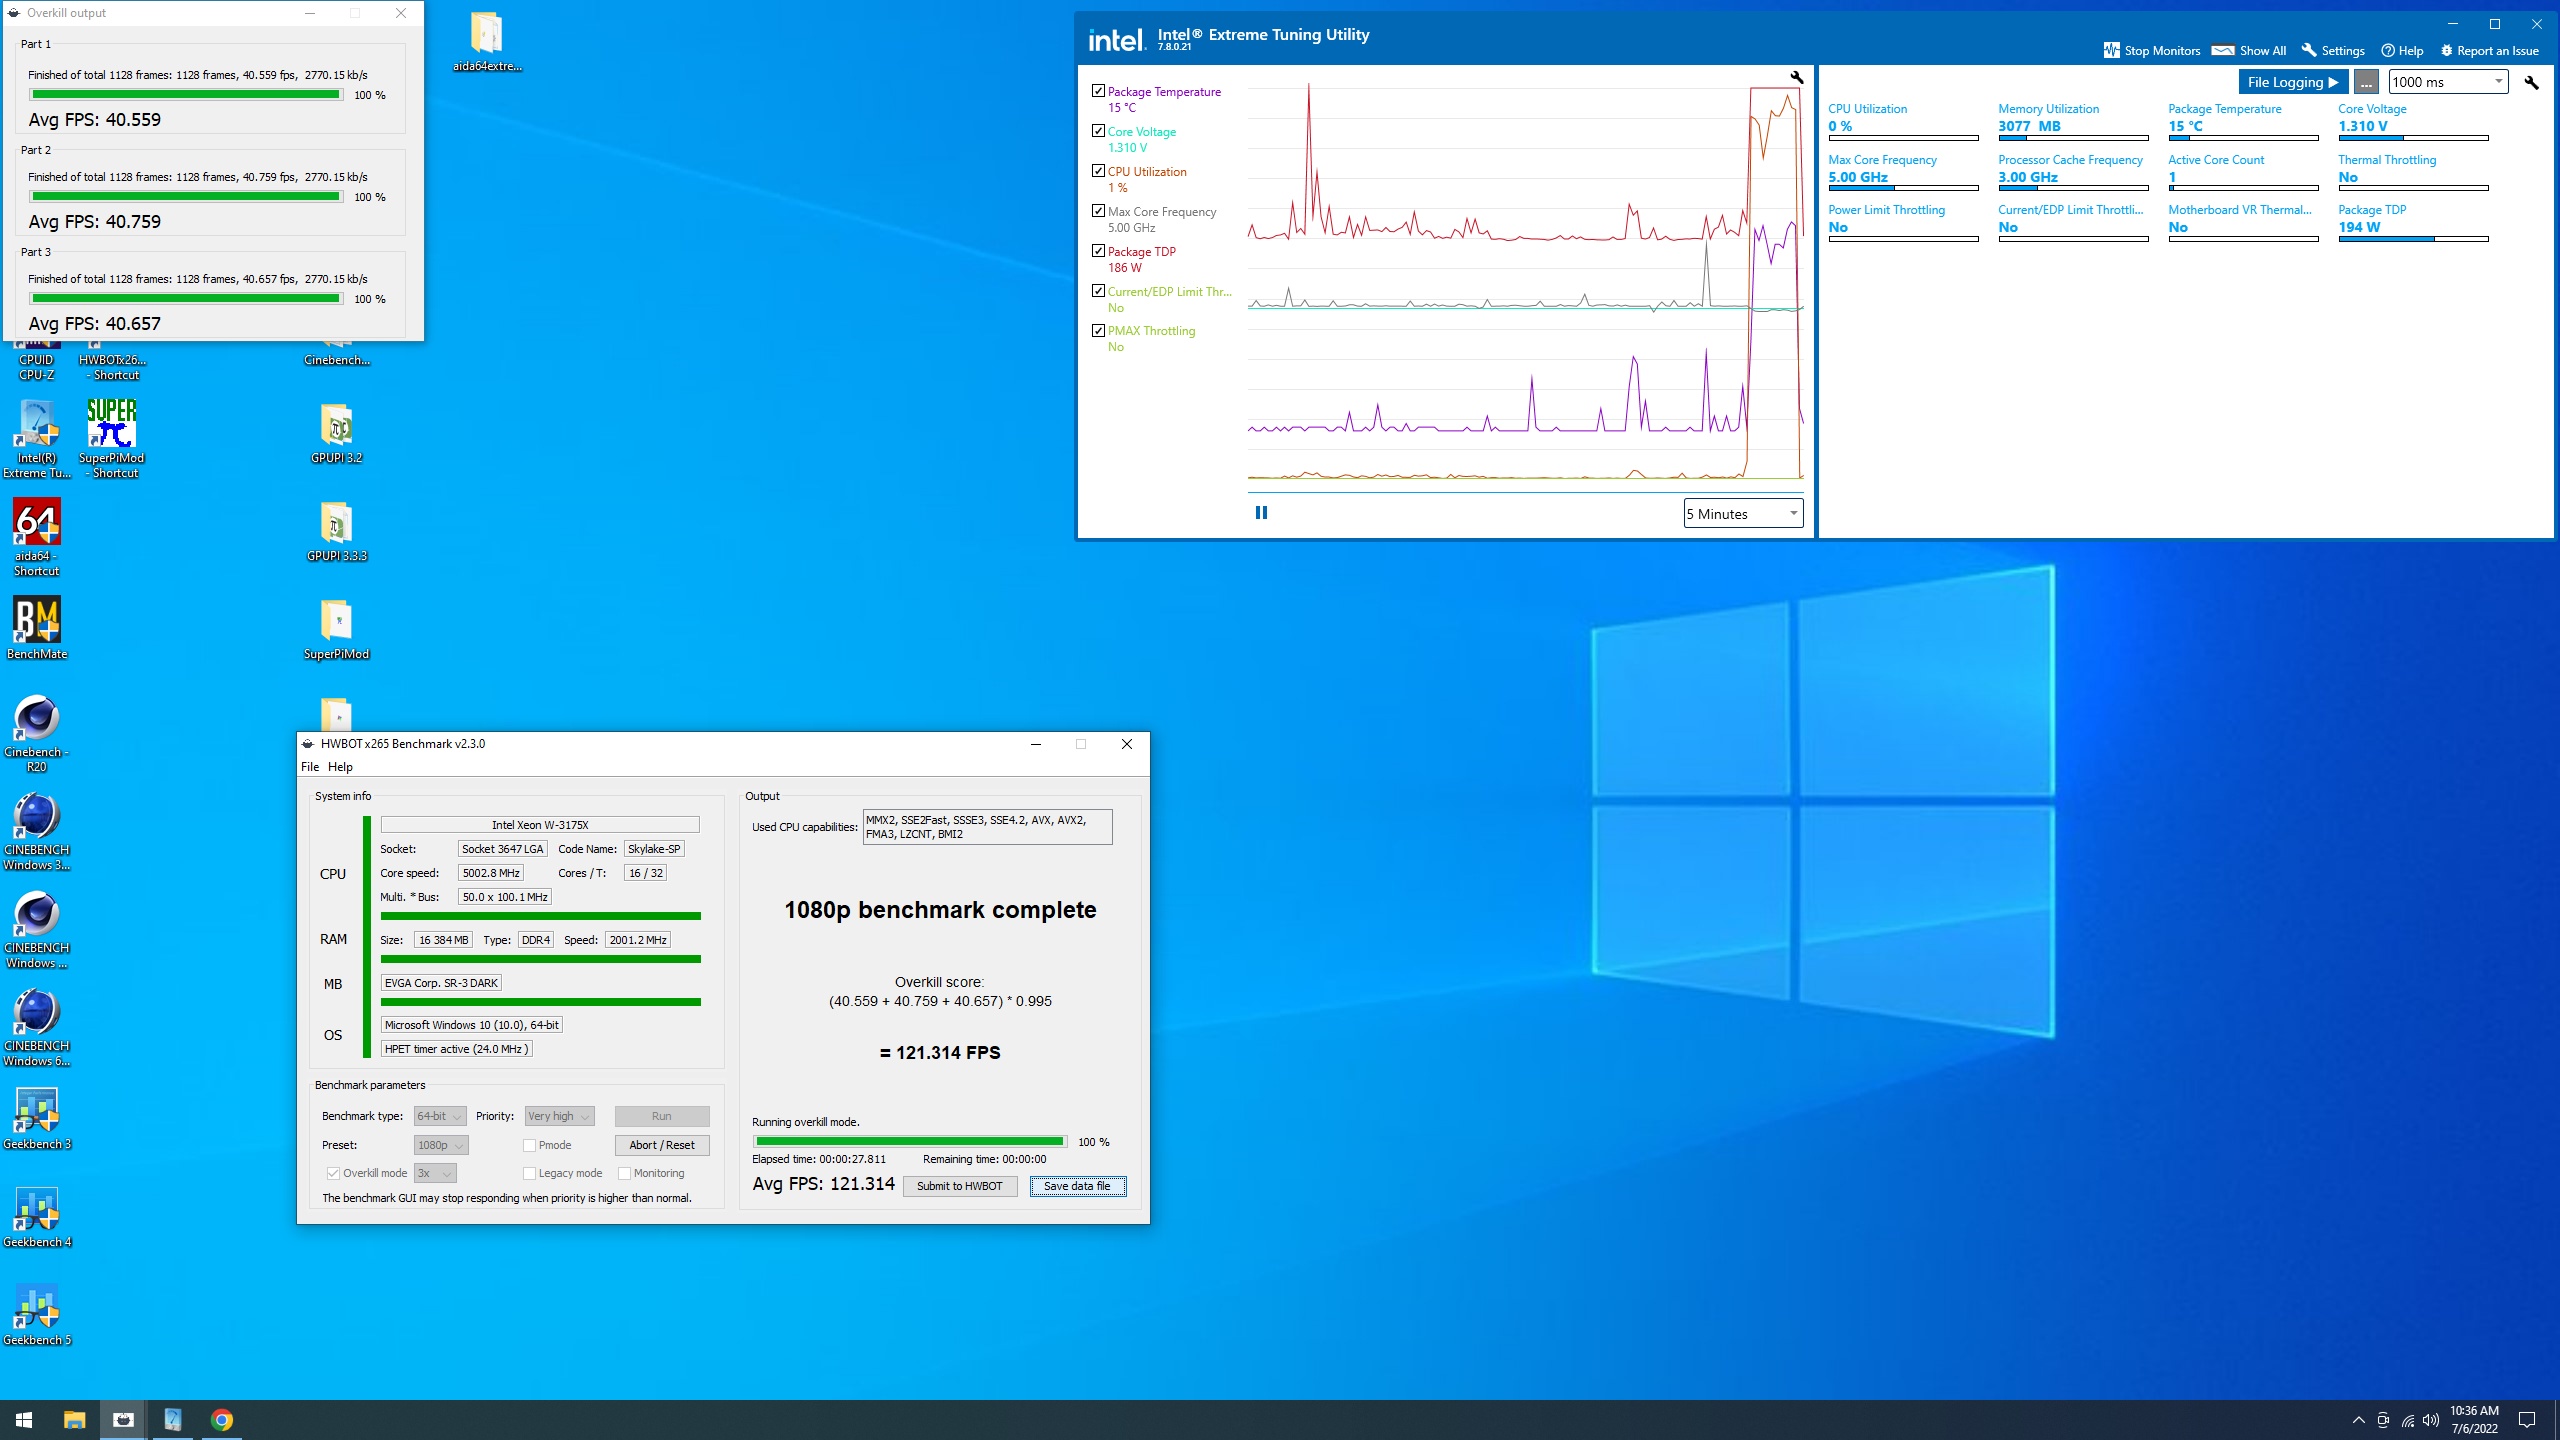Screen dimensions: 2560x1440
Task: Uncheck Max Core Frequency graph checkbox
Action: click(1098, 211)
